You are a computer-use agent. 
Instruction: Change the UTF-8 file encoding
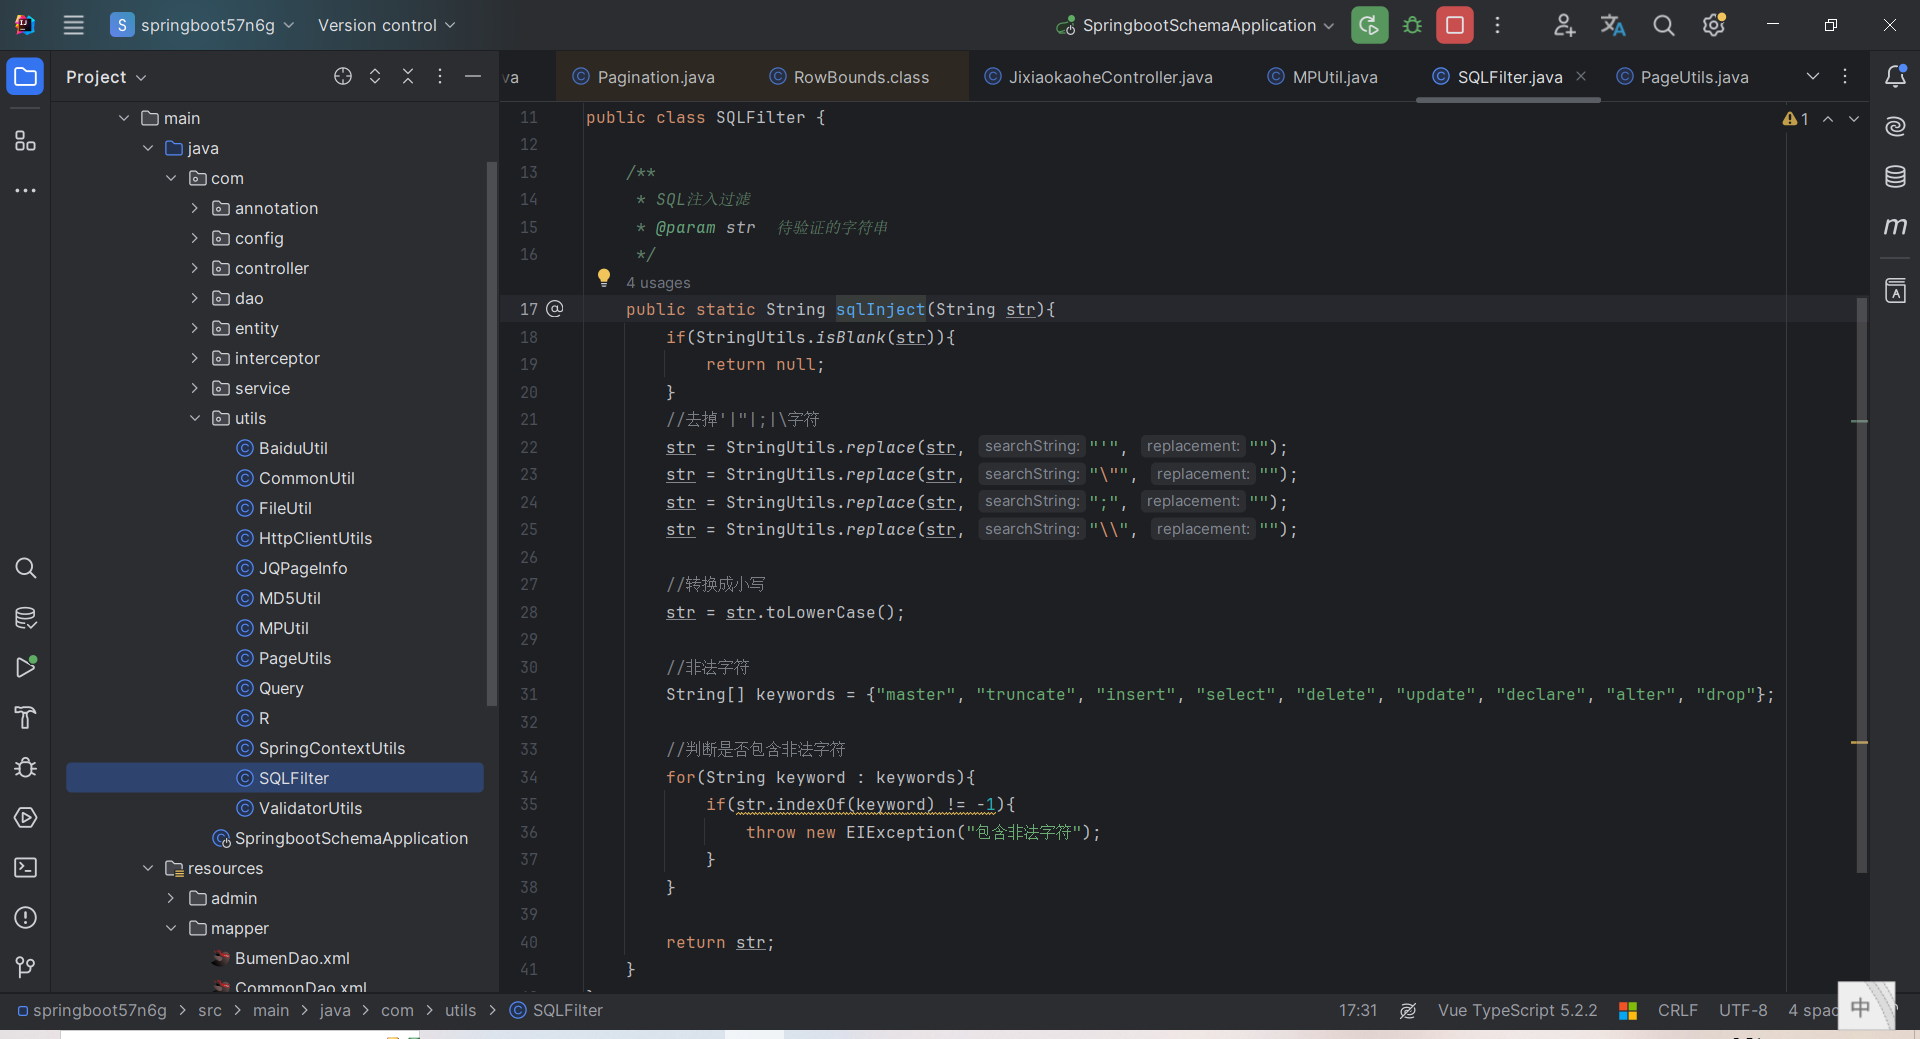[1743, 1011]
